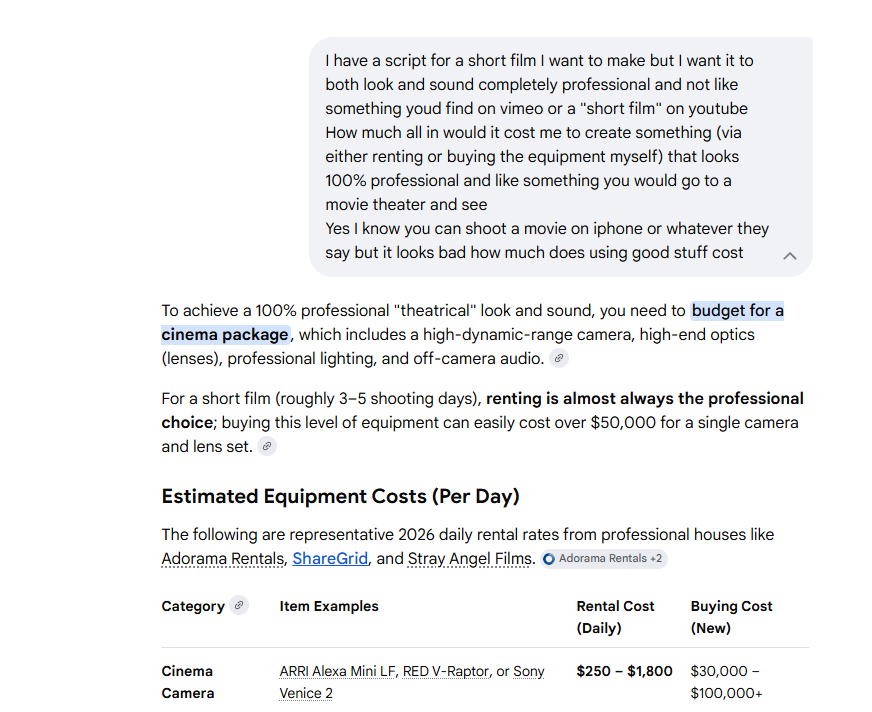The image size is (872, 712).
Task: Click the Item Examples column header
Action: point(329,606)
